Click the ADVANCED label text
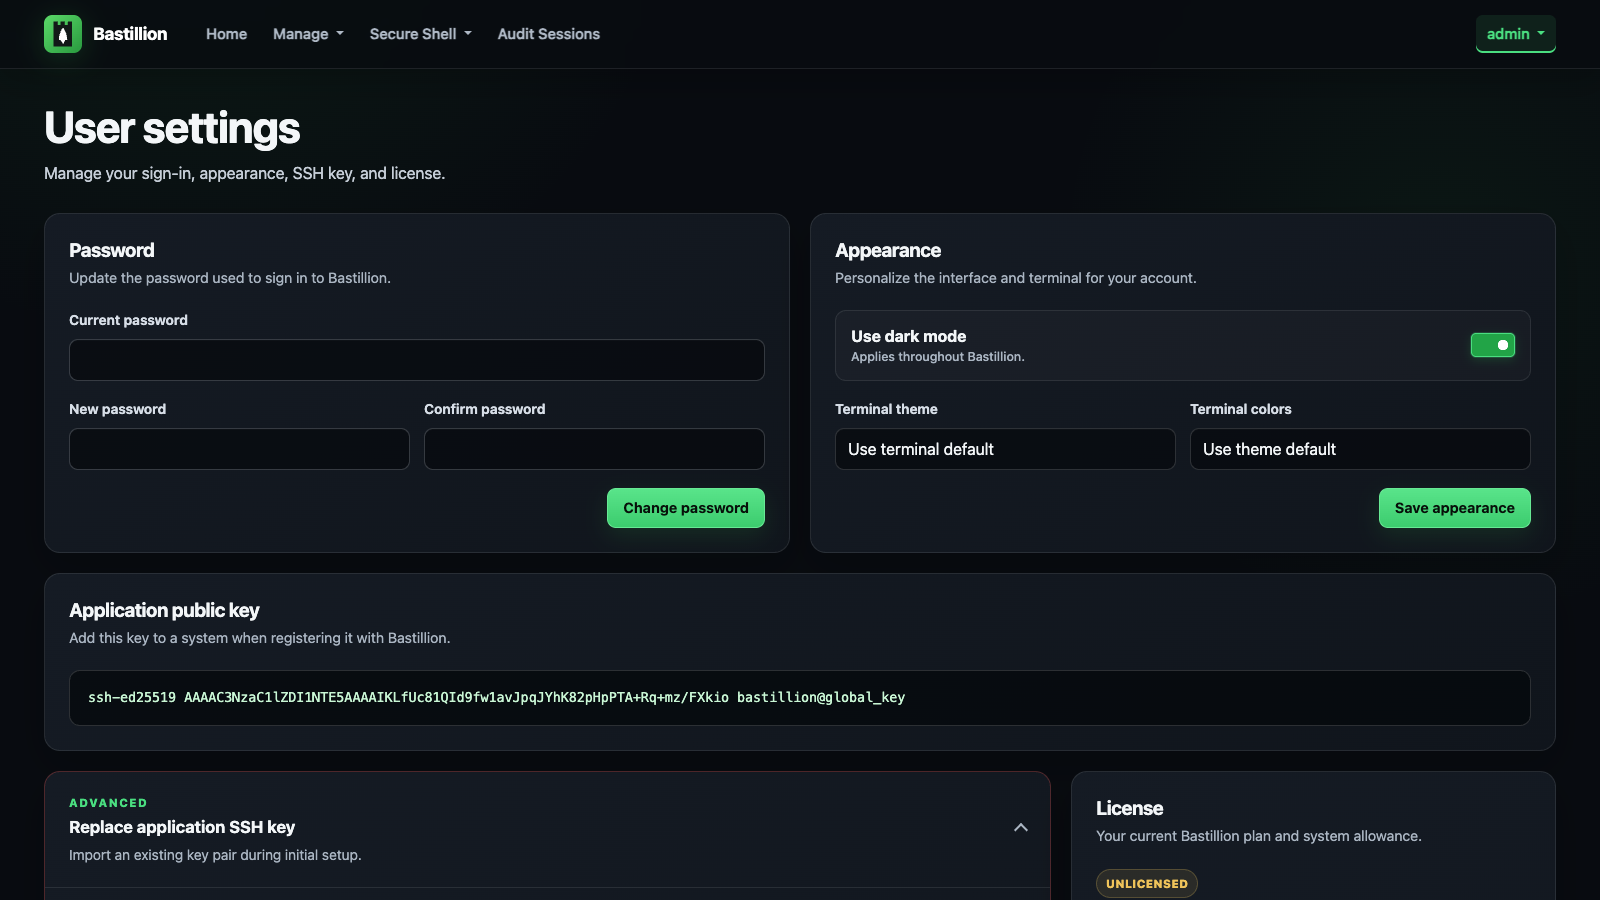 point(108,803)
